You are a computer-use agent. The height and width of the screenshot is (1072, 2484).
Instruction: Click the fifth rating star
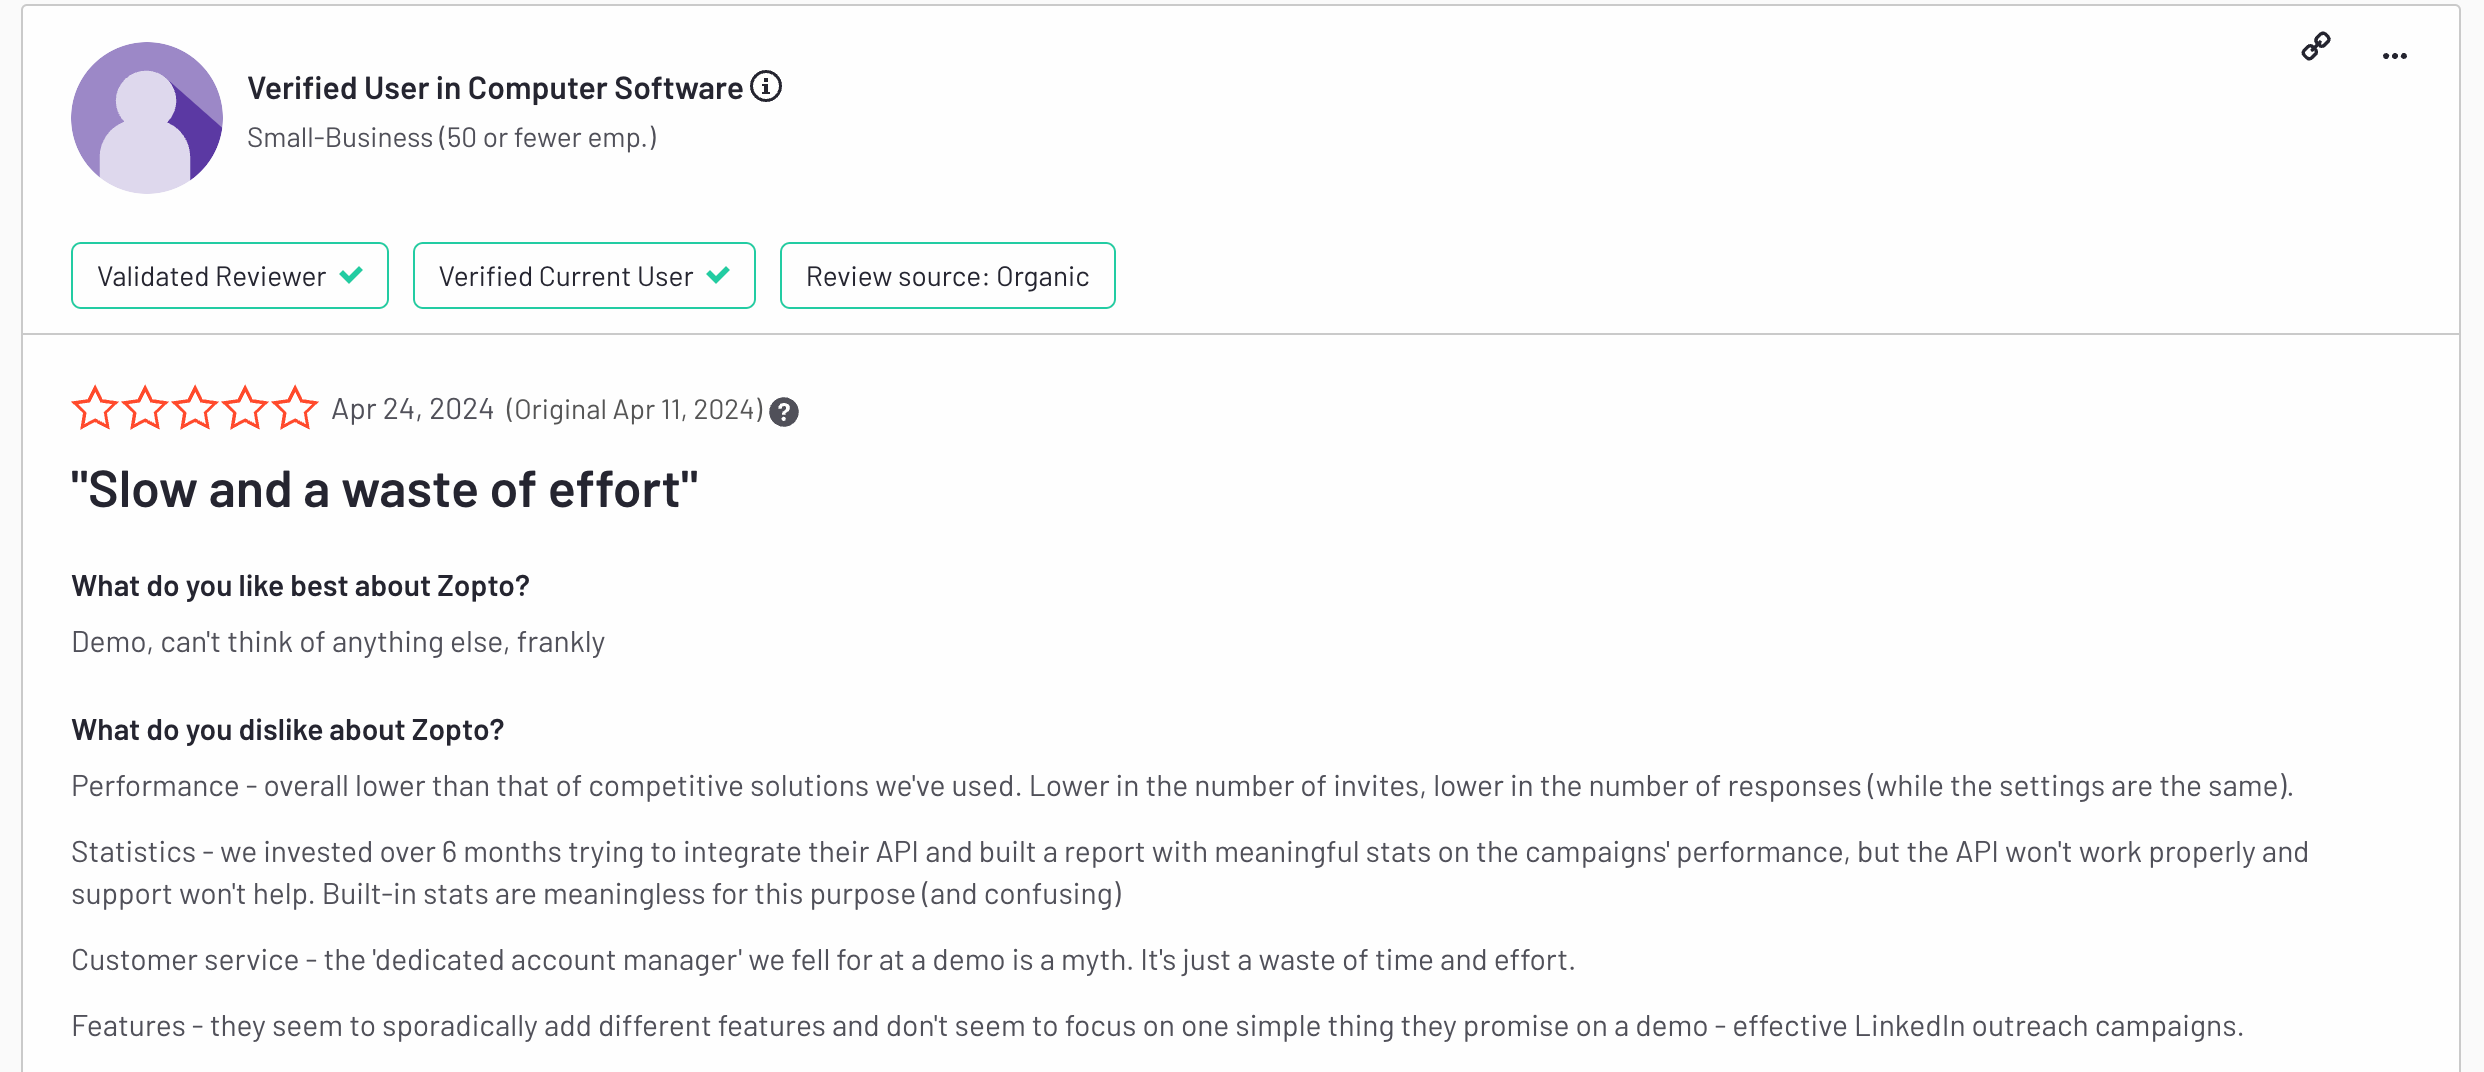[x=295, y=408]
